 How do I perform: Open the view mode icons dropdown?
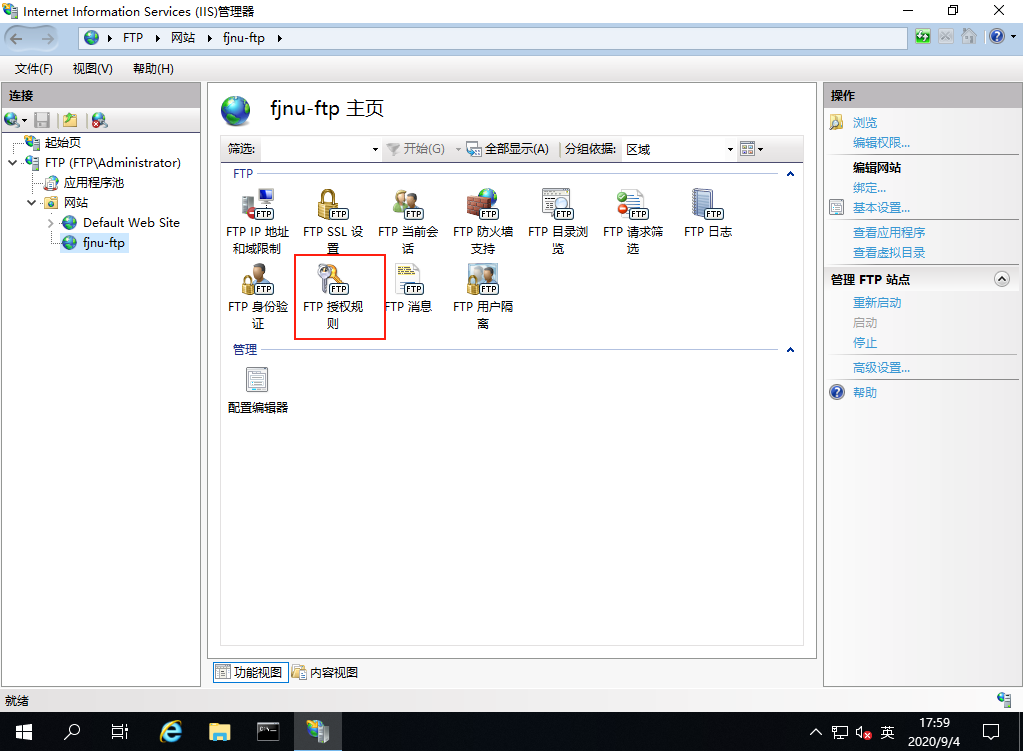pos(752,149)
